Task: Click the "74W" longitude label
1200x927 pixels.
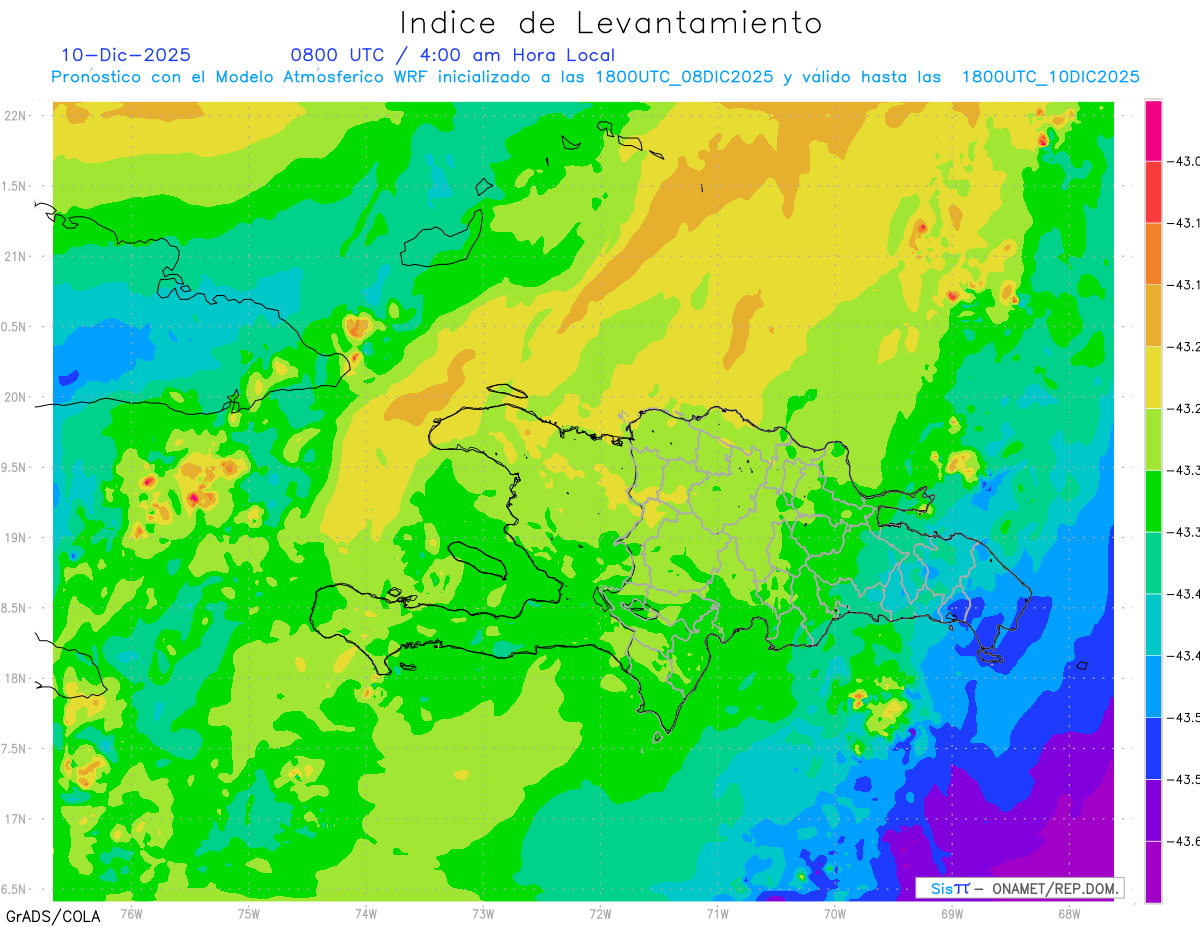Action: [x=366, y=912]
